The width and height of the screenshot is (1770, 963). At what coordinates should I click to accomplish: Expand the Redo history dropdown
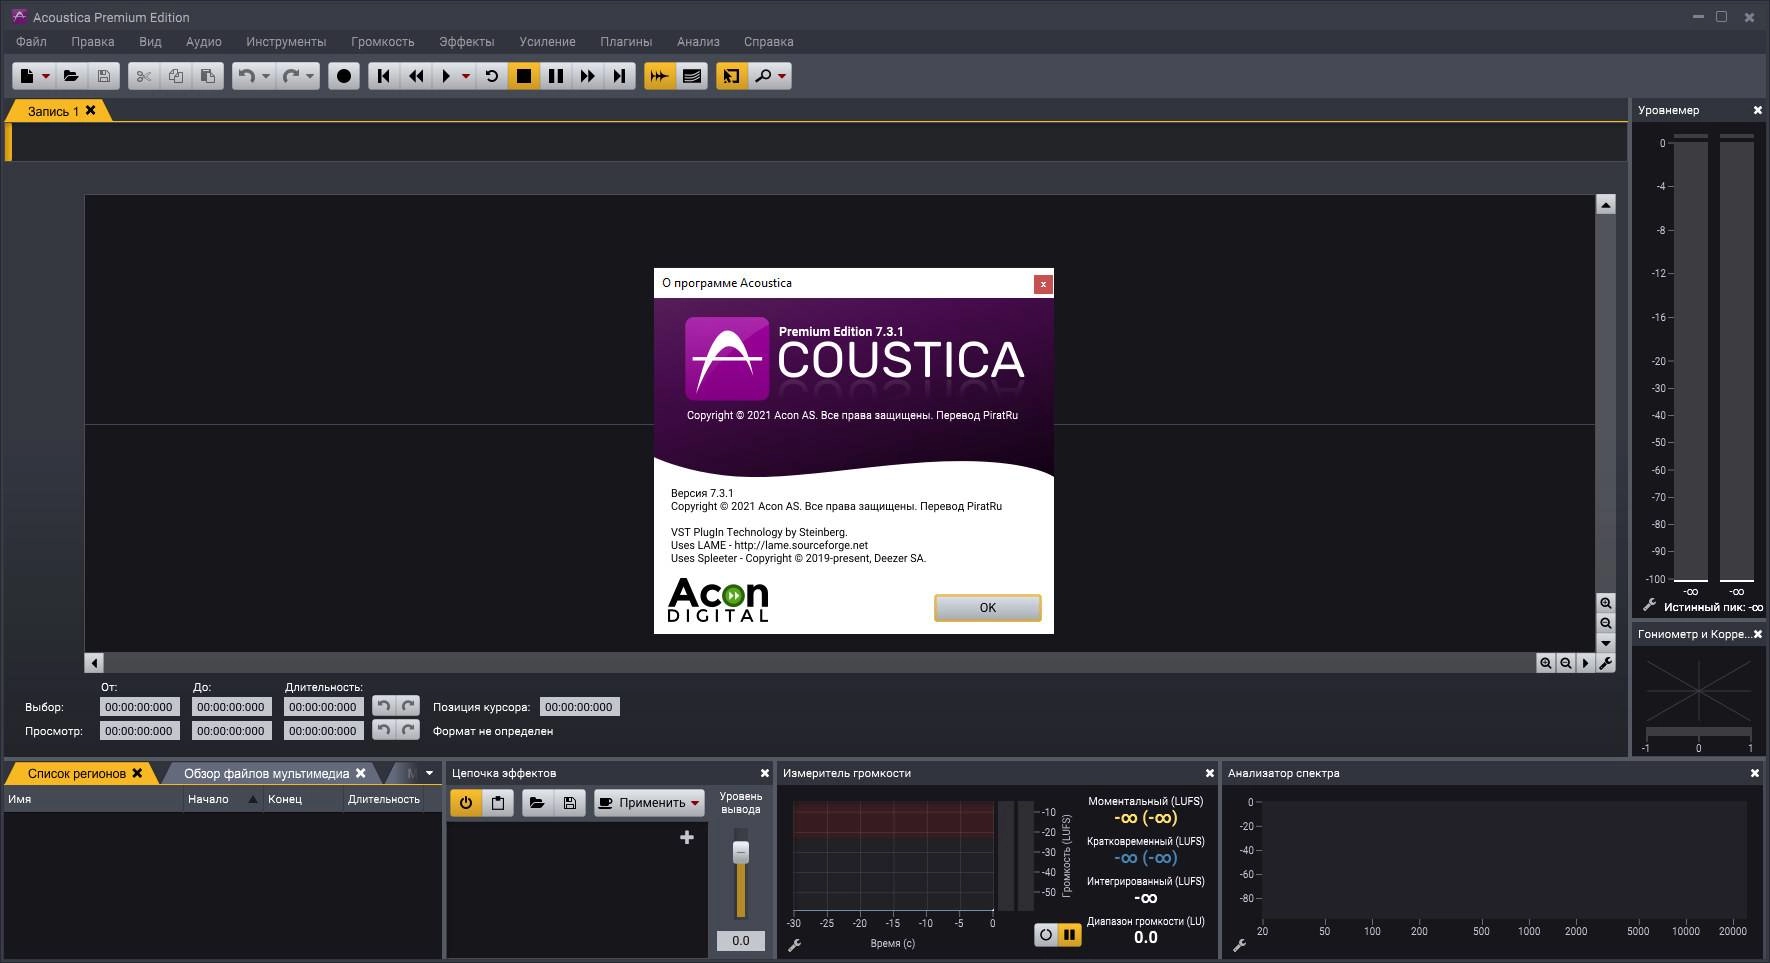tap(310, 76)
